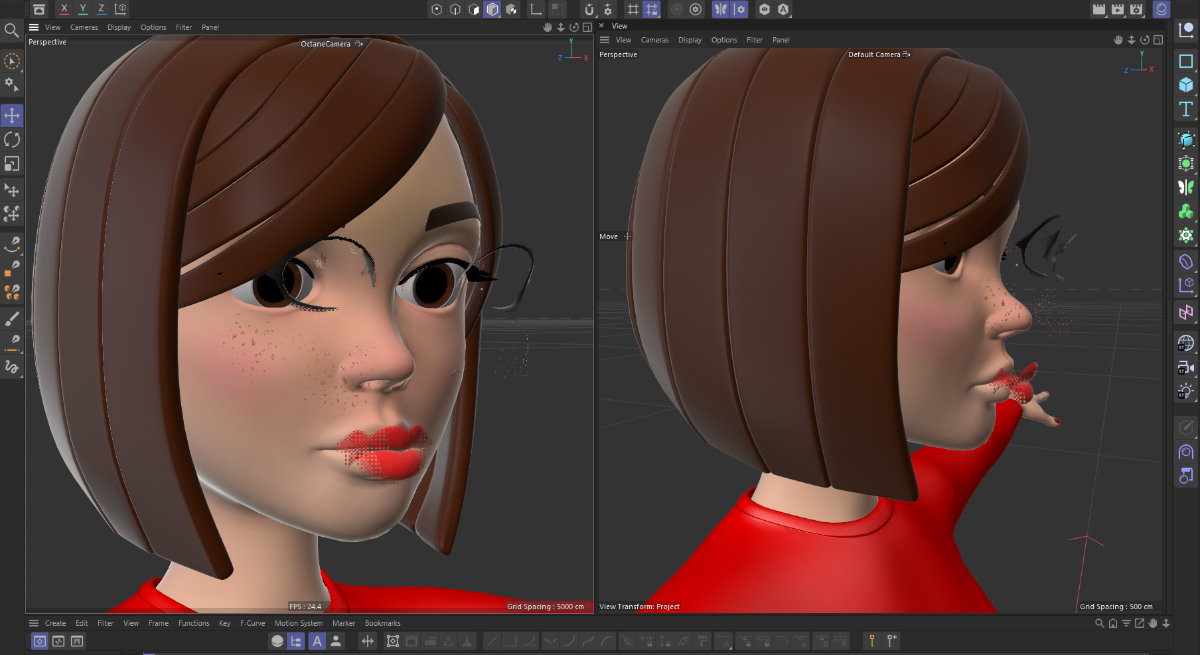Toggle the Y axis lock in the top toolbar

[x=83, y=8]
